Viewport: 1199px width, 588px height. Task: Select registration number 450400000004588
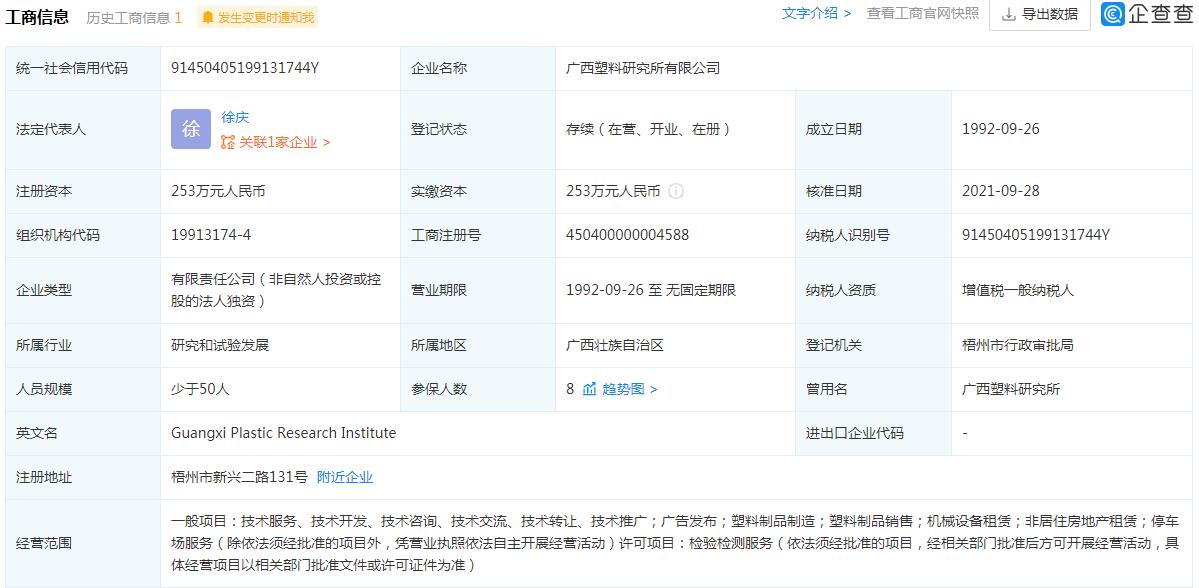627,236
